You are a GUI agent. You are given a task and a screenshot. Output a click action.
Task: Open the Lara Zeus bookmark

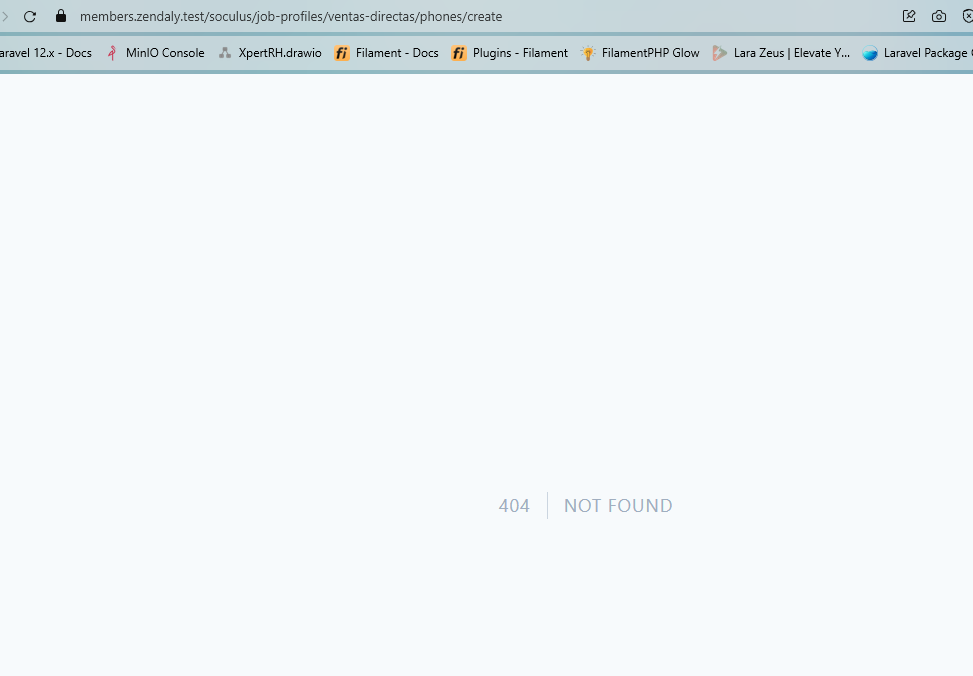pos(781,53)
